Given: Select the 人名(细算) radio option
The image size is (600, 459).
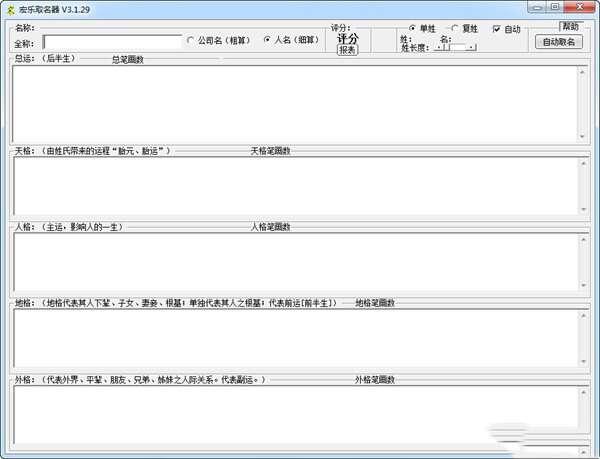Looking at the screenshot, I should coord(267,41).
